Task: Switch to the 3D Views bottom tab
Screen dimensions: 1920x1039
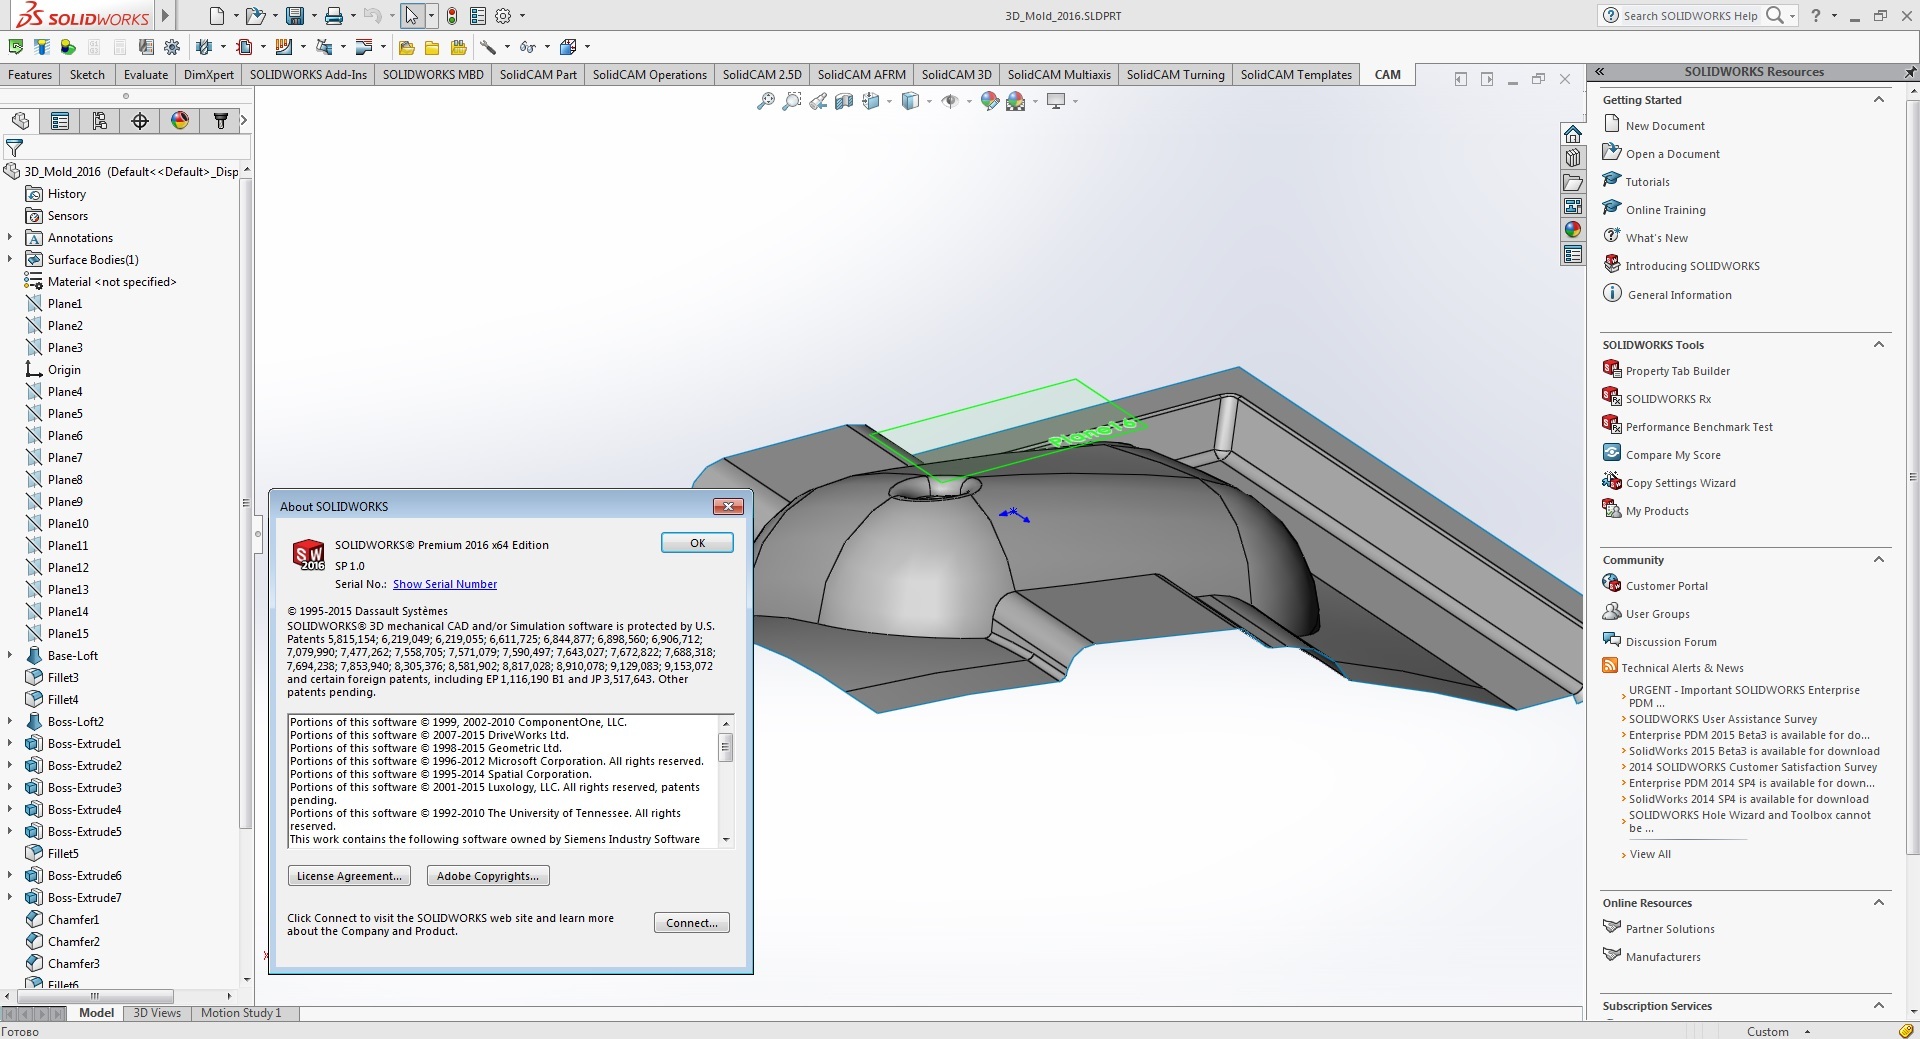Action: 157,1013
